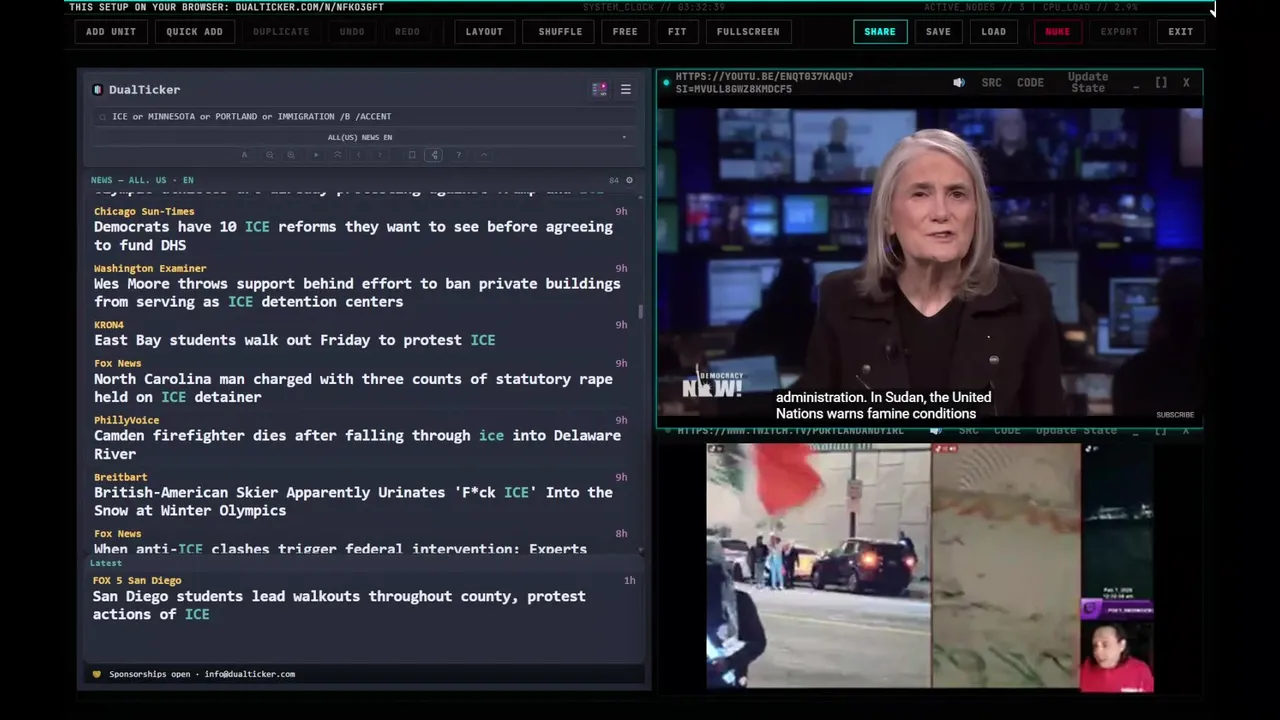This screenshot has height=720, width=1280.
Task: Close the YouTube video unit
Action: click(x=1186, y=83)
